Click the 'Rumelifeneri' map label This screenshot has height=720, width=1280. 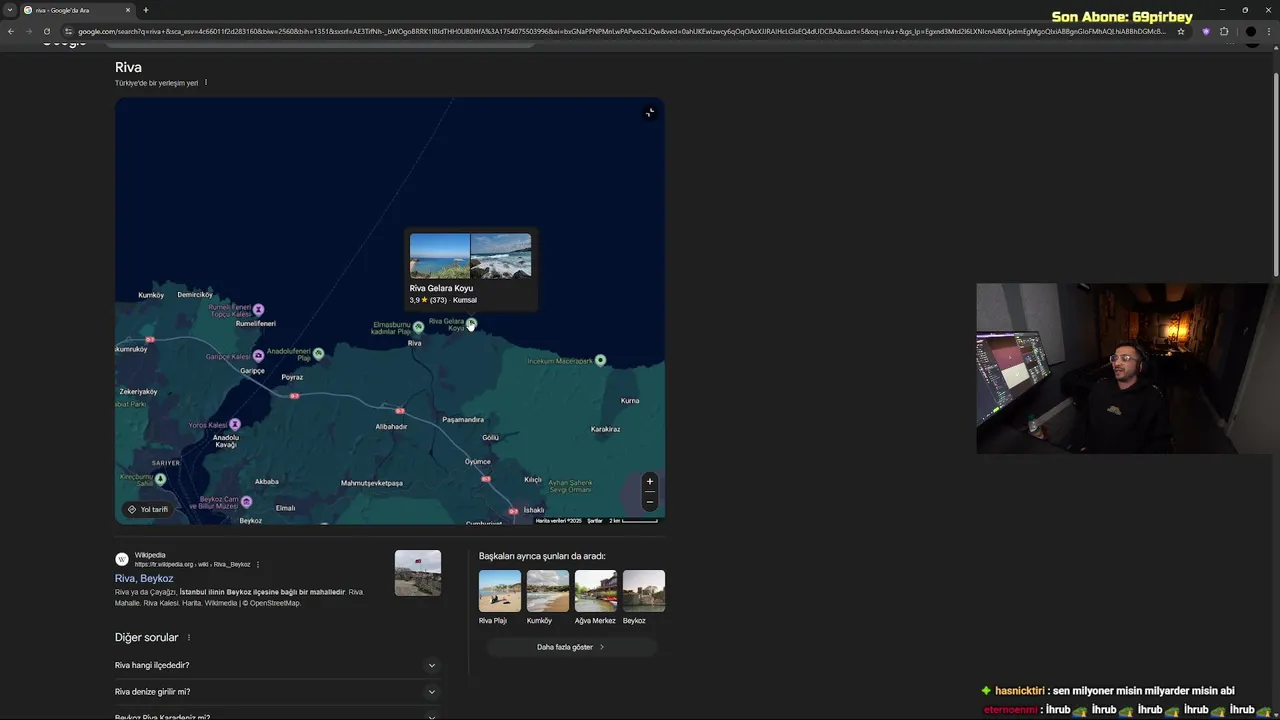256,323
